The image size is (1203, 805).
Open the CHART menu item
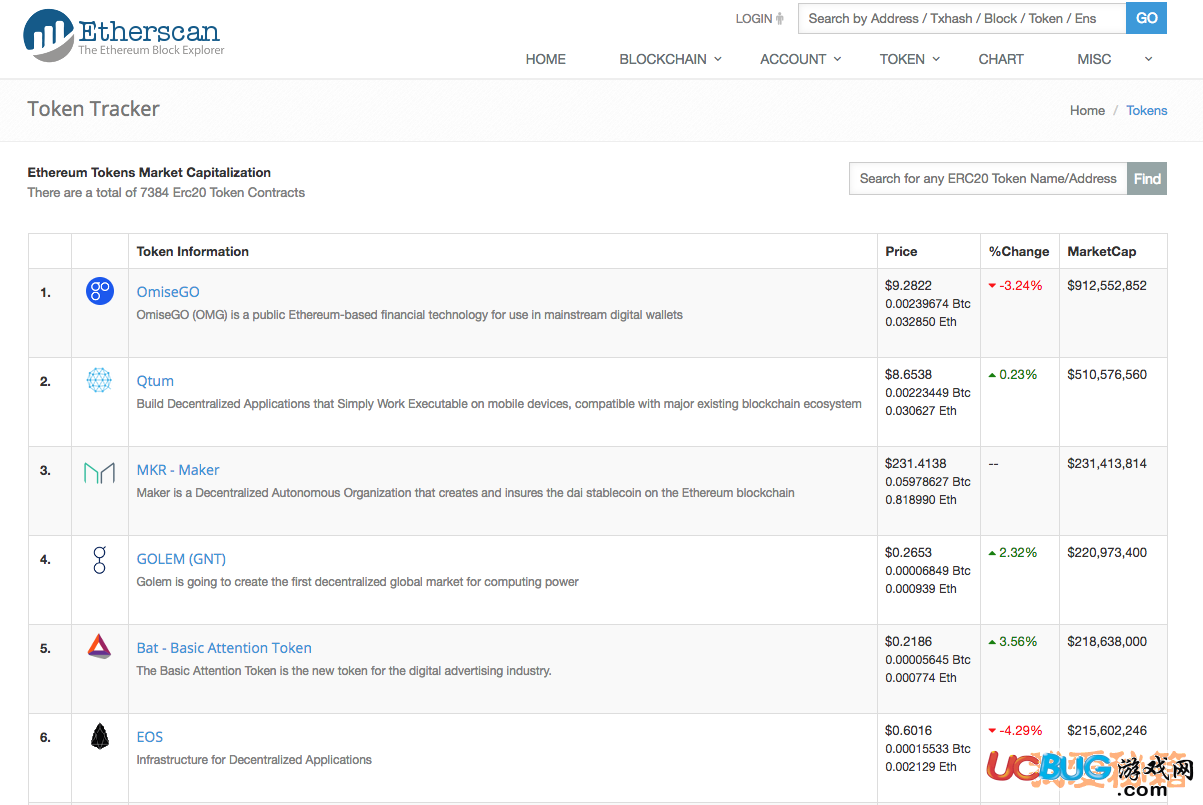(1001, 59)
